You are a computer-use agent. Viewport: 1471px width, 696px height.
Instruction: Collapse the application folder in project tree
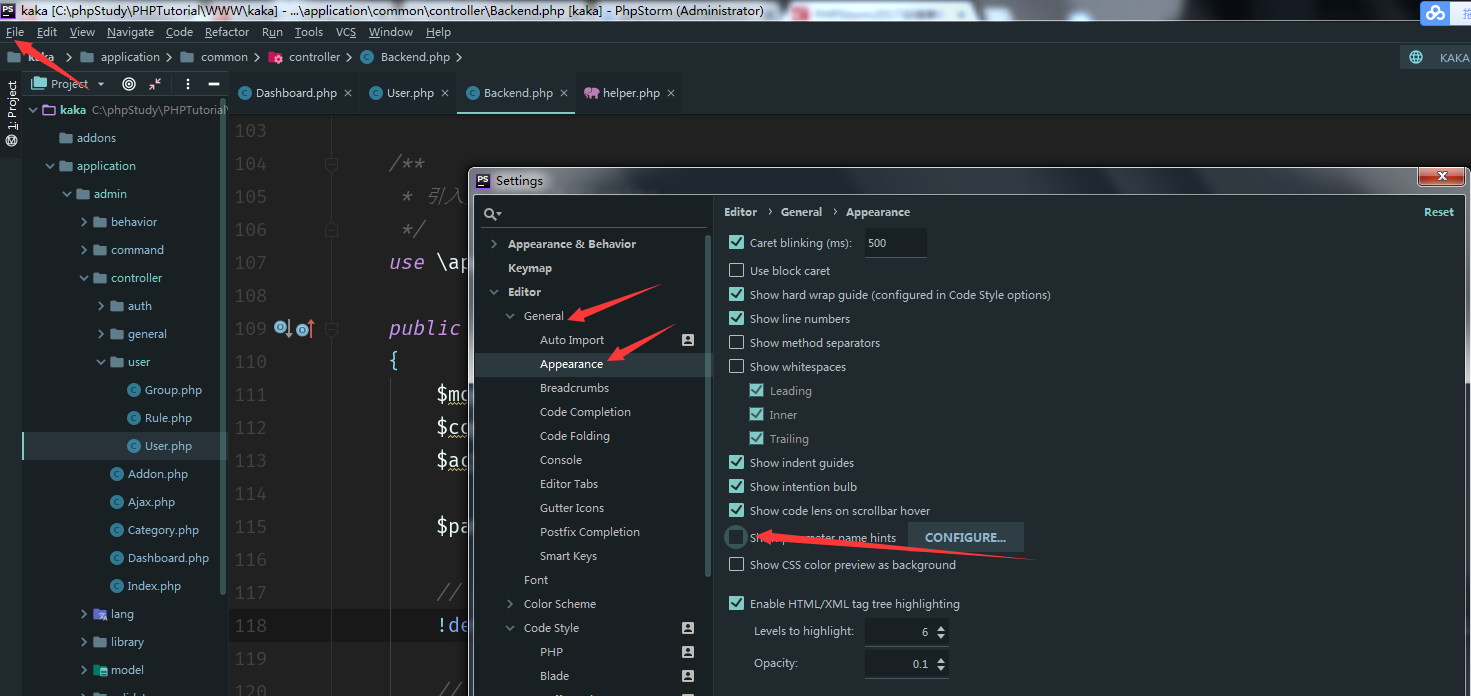point(50,166)
